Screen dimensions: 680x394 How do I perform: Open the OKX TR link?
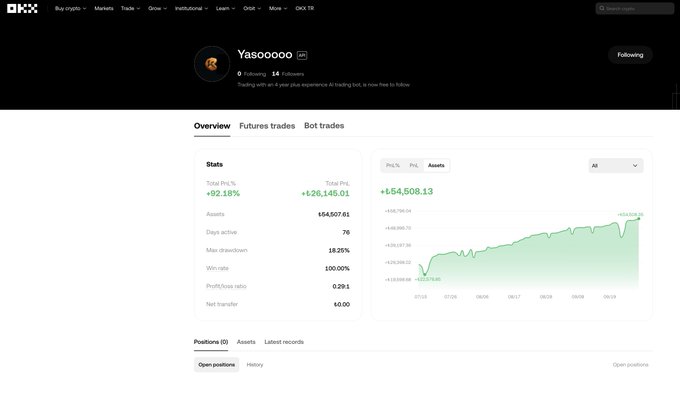pos(304,8)
